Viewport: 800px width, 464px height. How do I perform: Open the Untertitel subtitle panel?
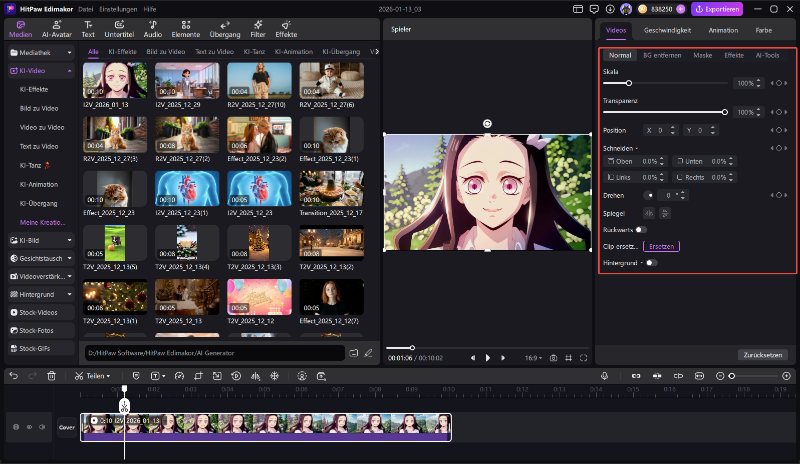pyautogui.click(x=119, y=27)
